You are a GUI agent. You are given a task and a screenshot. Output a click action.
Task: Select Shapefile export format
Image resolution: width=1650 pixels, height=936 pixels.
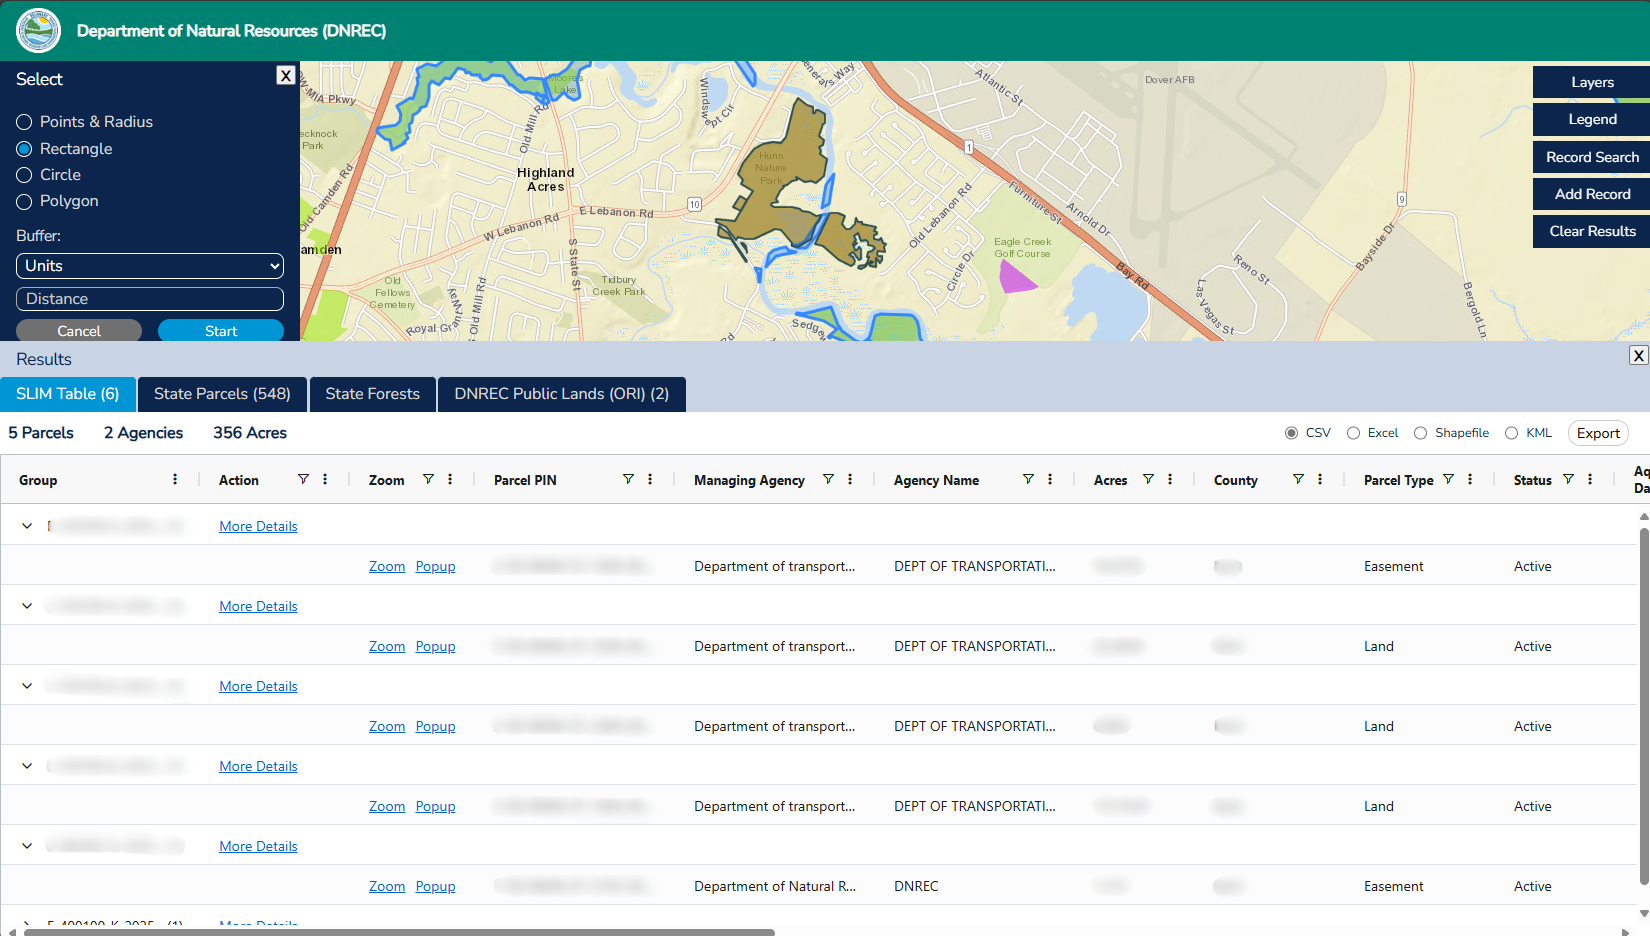[x=1420, y=433]
